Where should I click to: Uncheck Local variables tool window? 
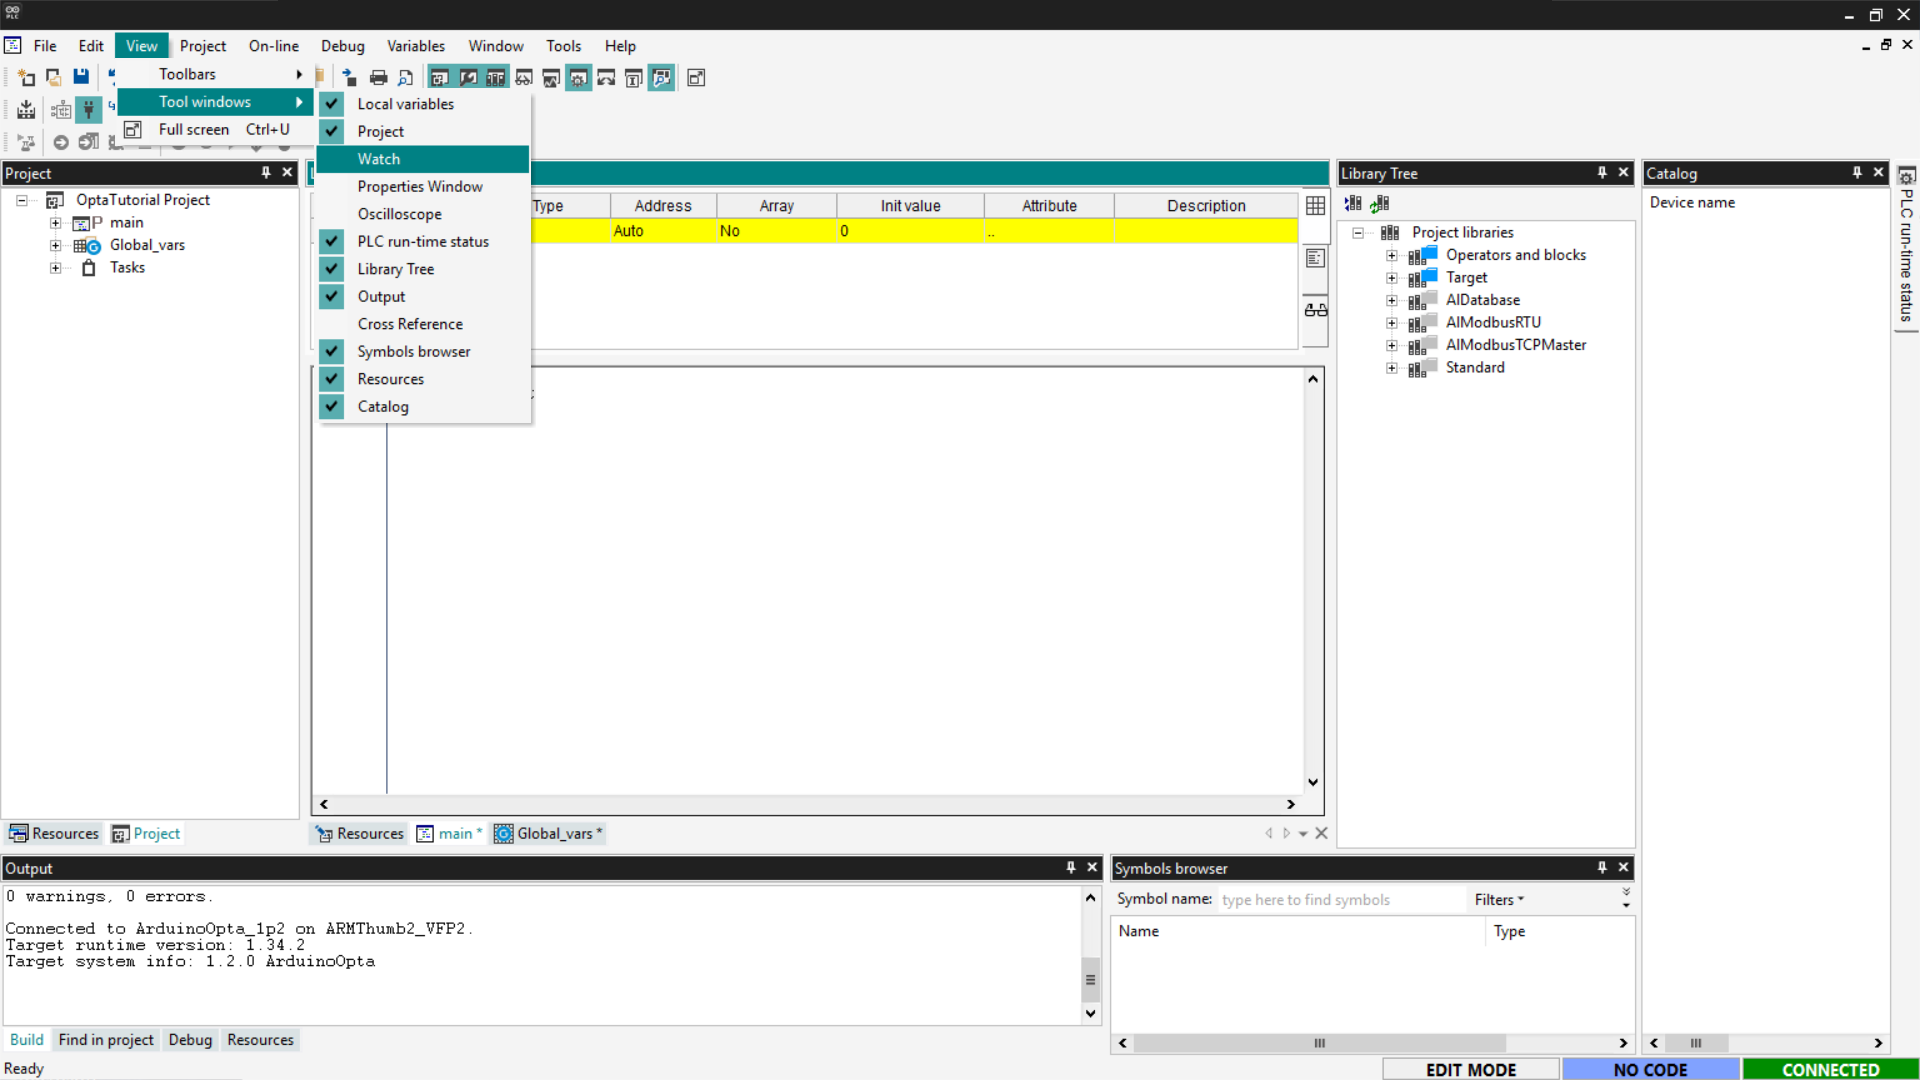point(405,104)
